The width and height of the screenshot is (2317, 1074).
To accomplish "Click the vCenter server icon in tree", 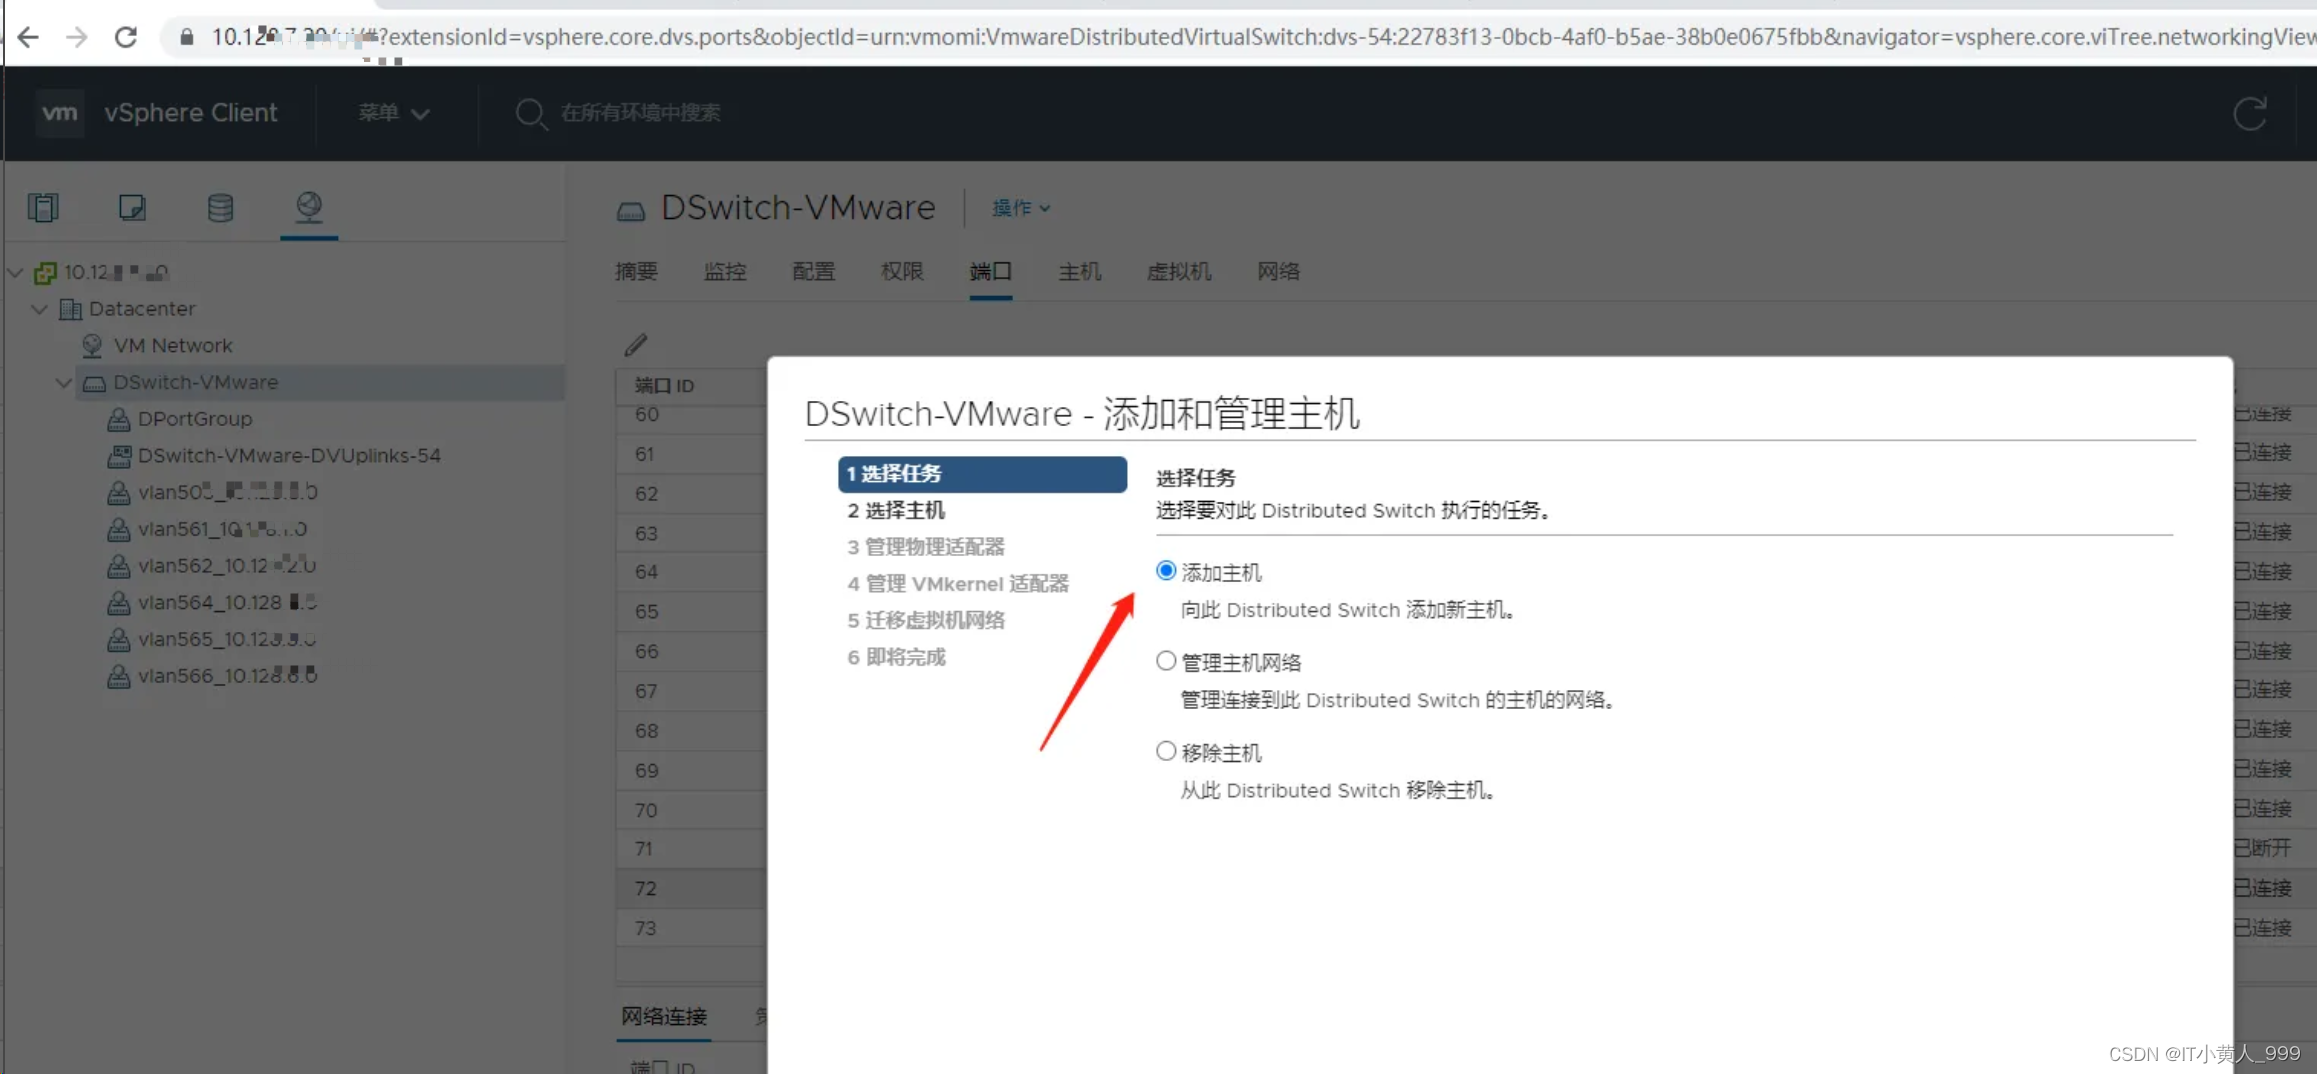I will (x=45, y=272).
